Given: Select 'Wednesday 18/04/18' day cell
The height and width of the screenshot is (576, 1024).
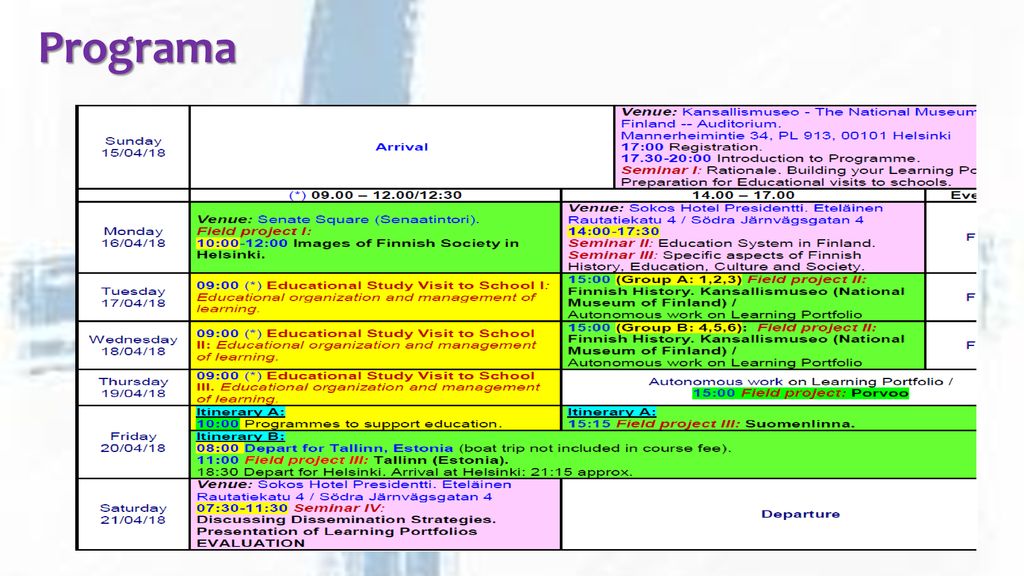Looking at the screenshot, I should [x=133, y=345].
